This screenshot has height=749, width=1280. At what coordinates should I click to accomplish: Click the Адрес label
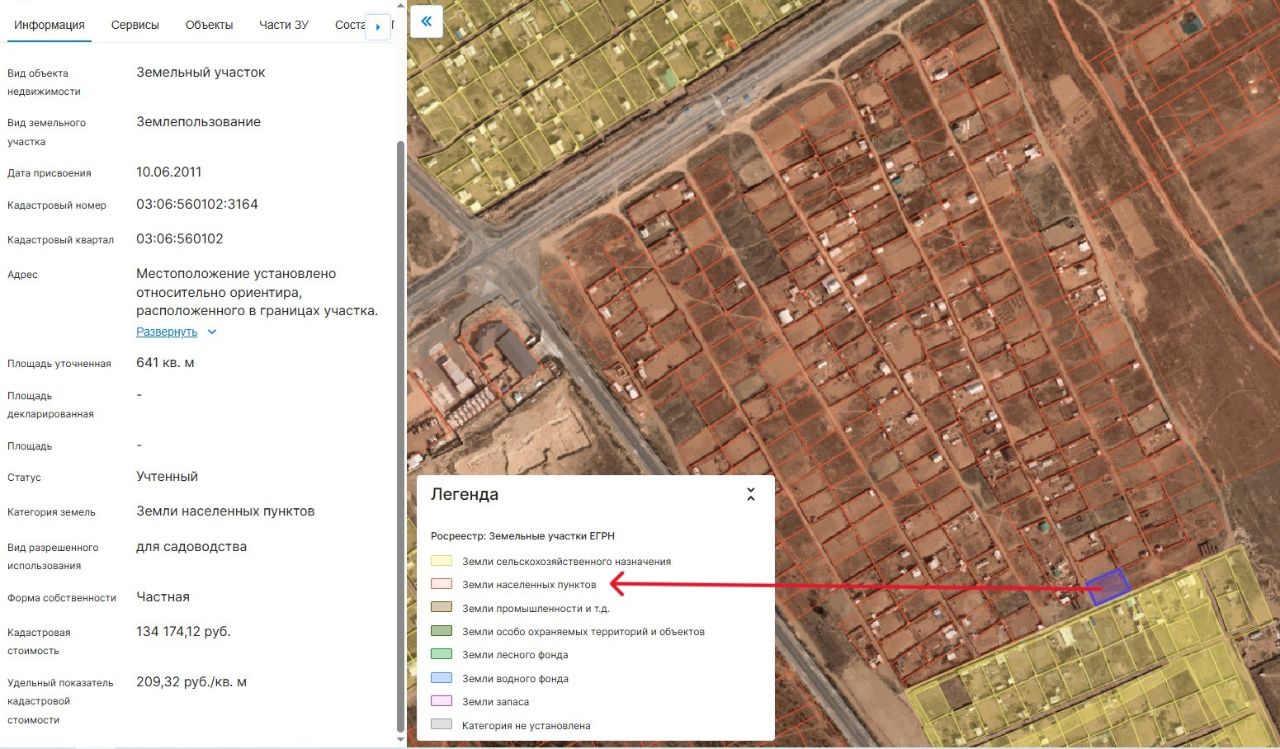(x=22, y=274)
